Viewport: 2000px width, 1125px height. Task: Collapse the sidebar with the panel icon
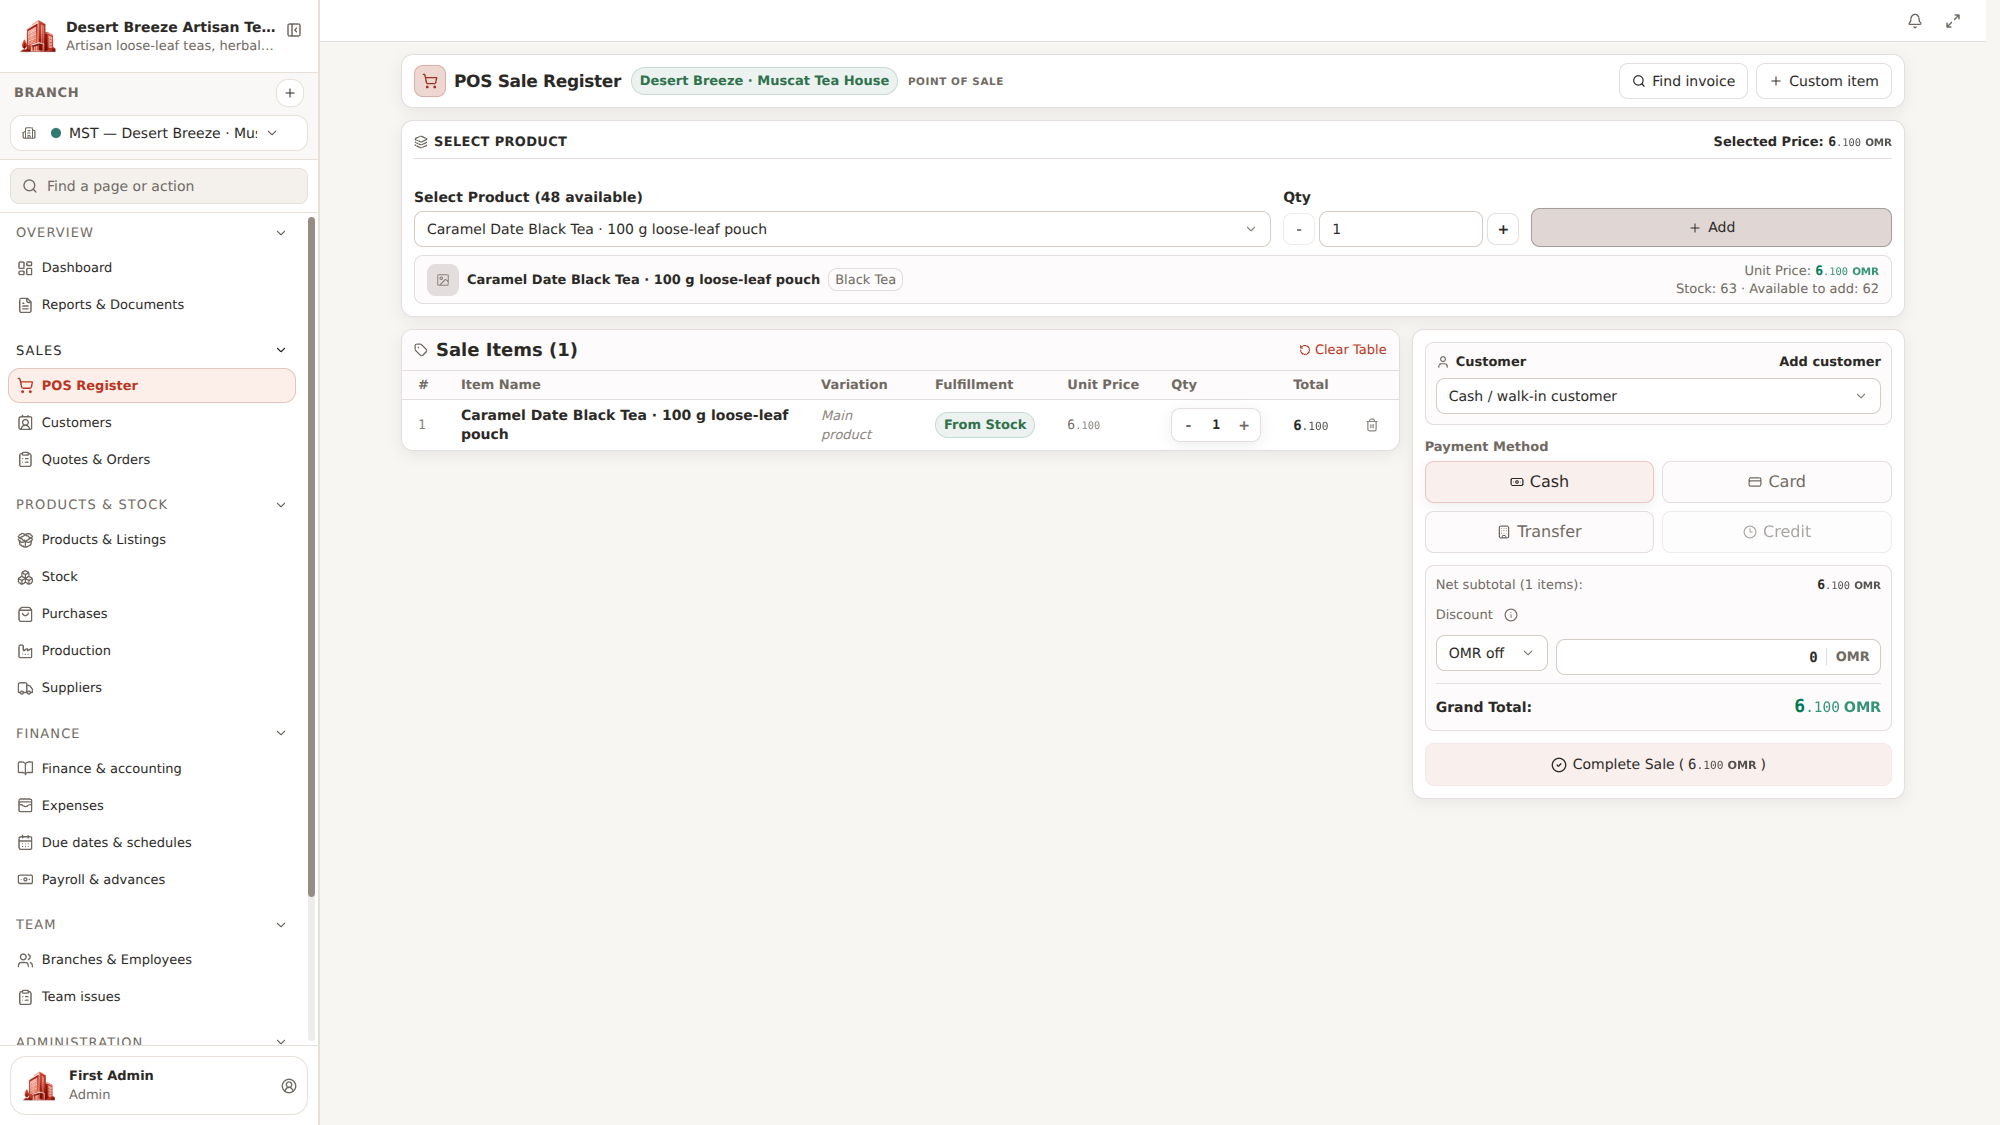tap(294, 30)
